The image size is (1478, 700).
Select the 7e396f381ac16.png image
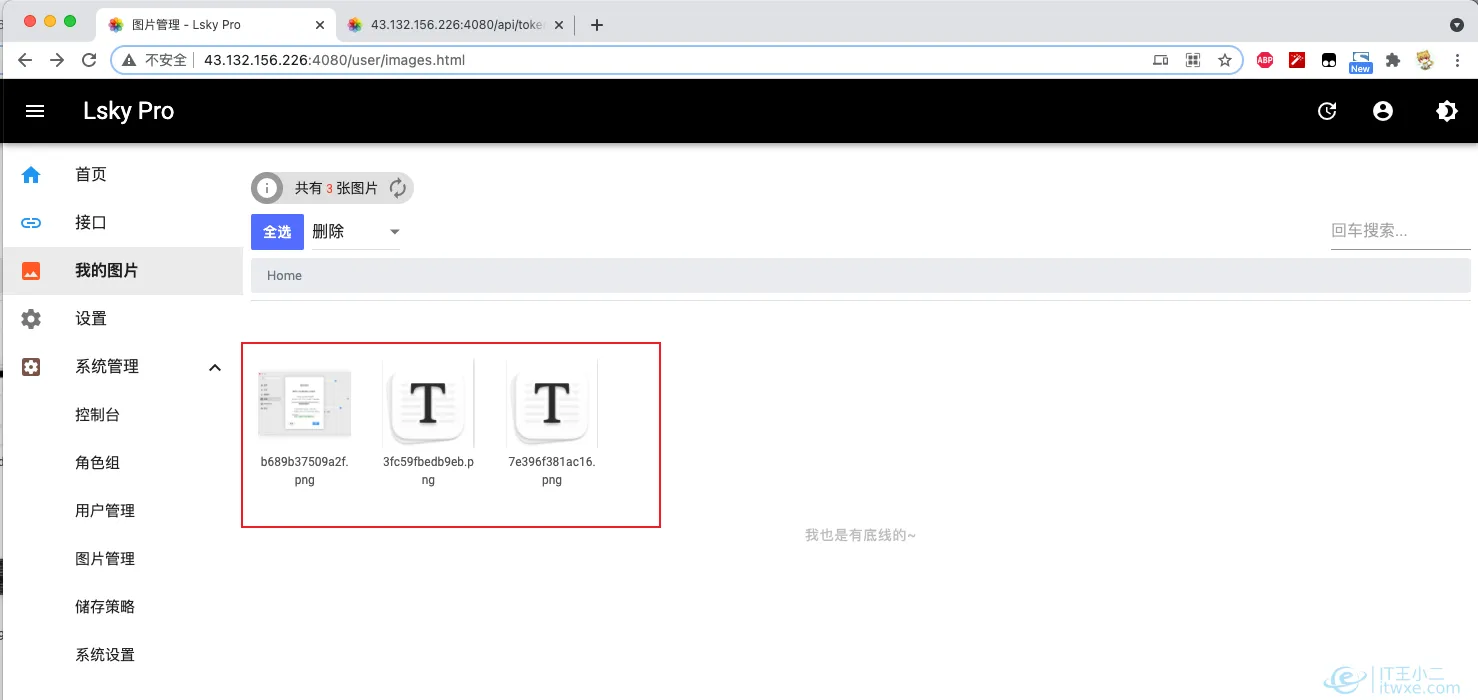pyautogui.click(x=552, y=403)
